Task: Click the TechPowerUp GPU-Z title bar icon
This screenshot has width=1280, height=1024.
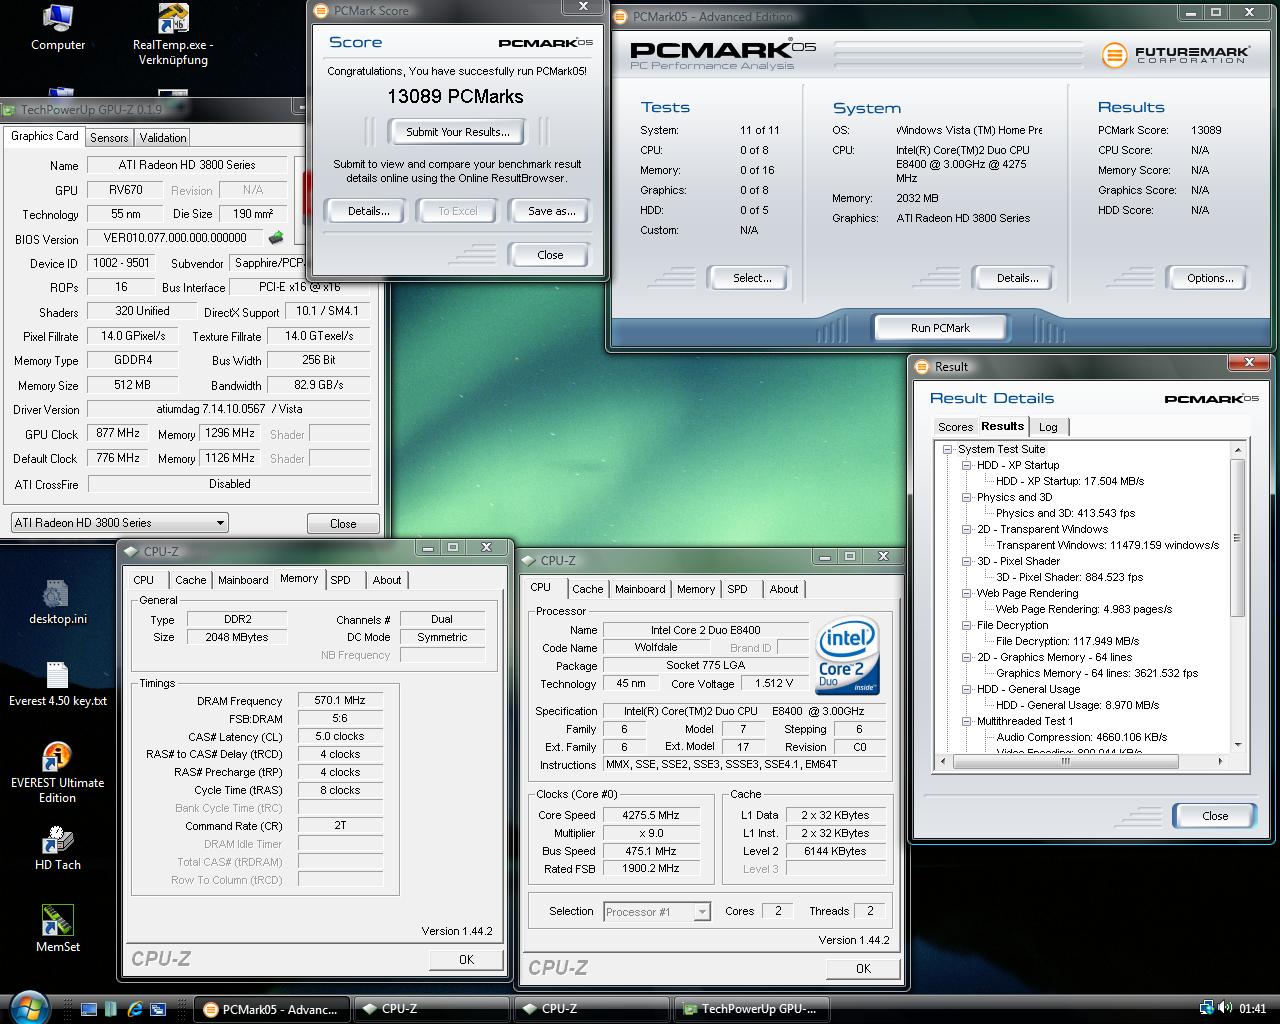Action: click(10, 110)
